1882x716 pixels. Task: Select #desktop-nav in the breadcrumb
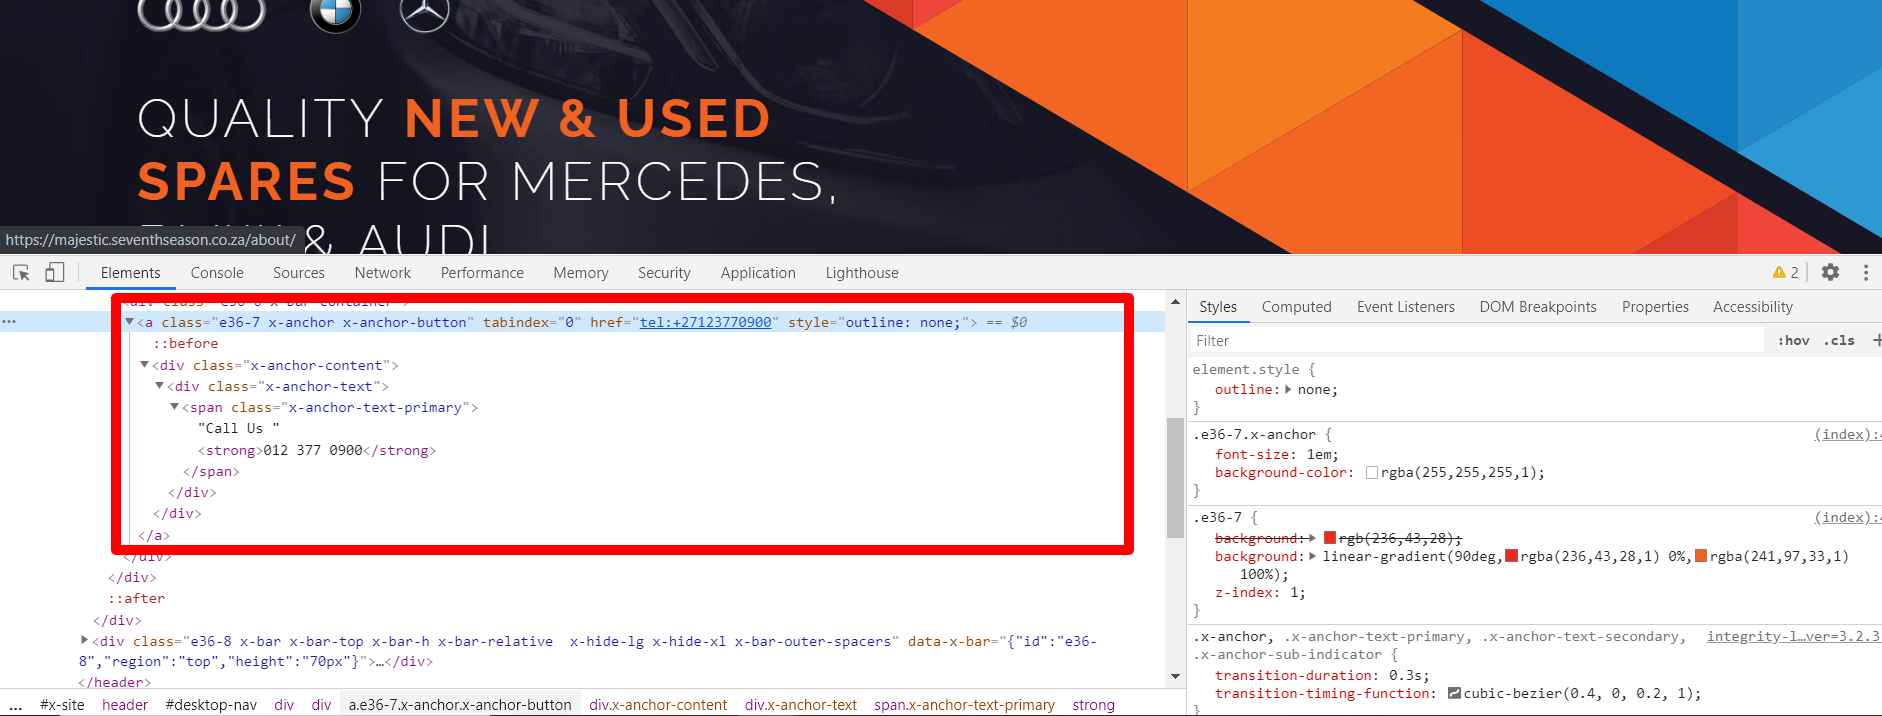[x=211, y=705]
